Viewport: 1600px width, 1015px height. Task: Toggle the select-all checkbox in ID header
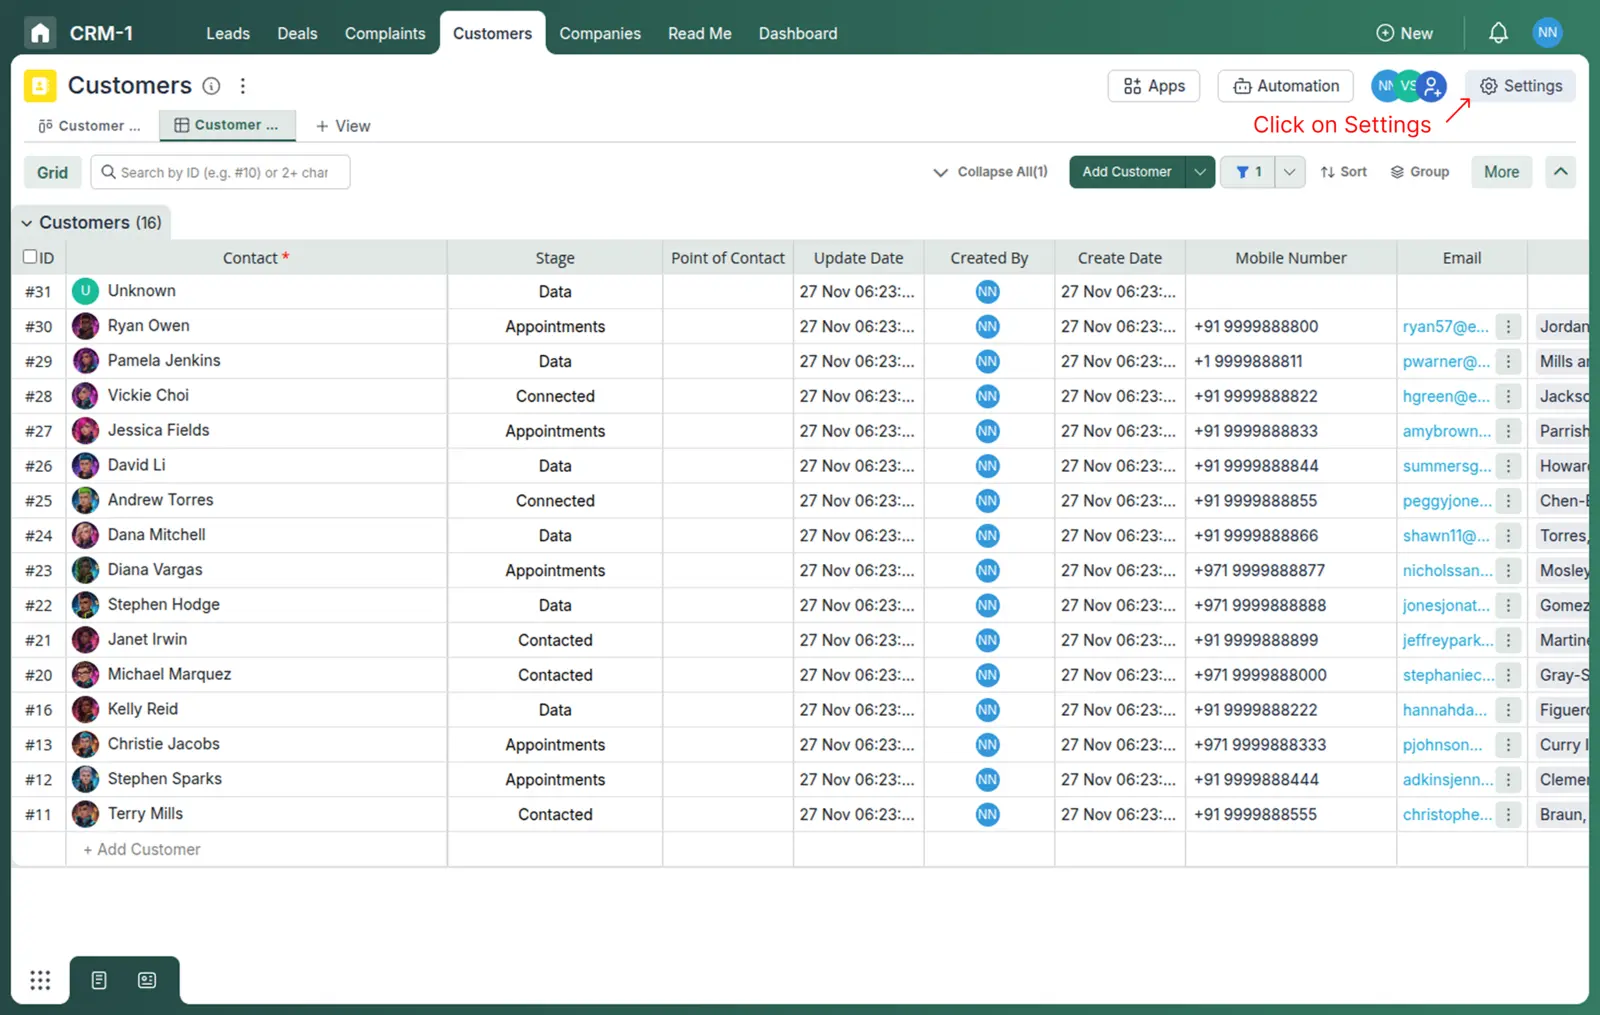(30, 257)
